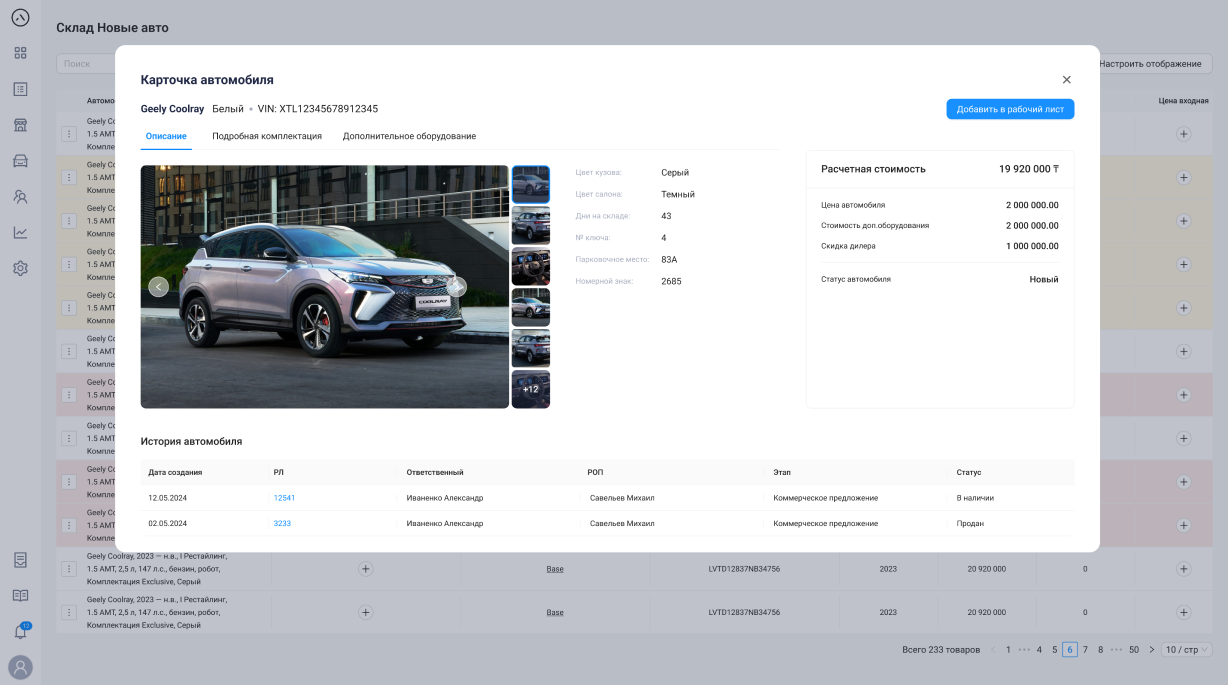Screen dimensions: 1228x685
Task: Click the Ответственный column header
Action: point(435,472)
